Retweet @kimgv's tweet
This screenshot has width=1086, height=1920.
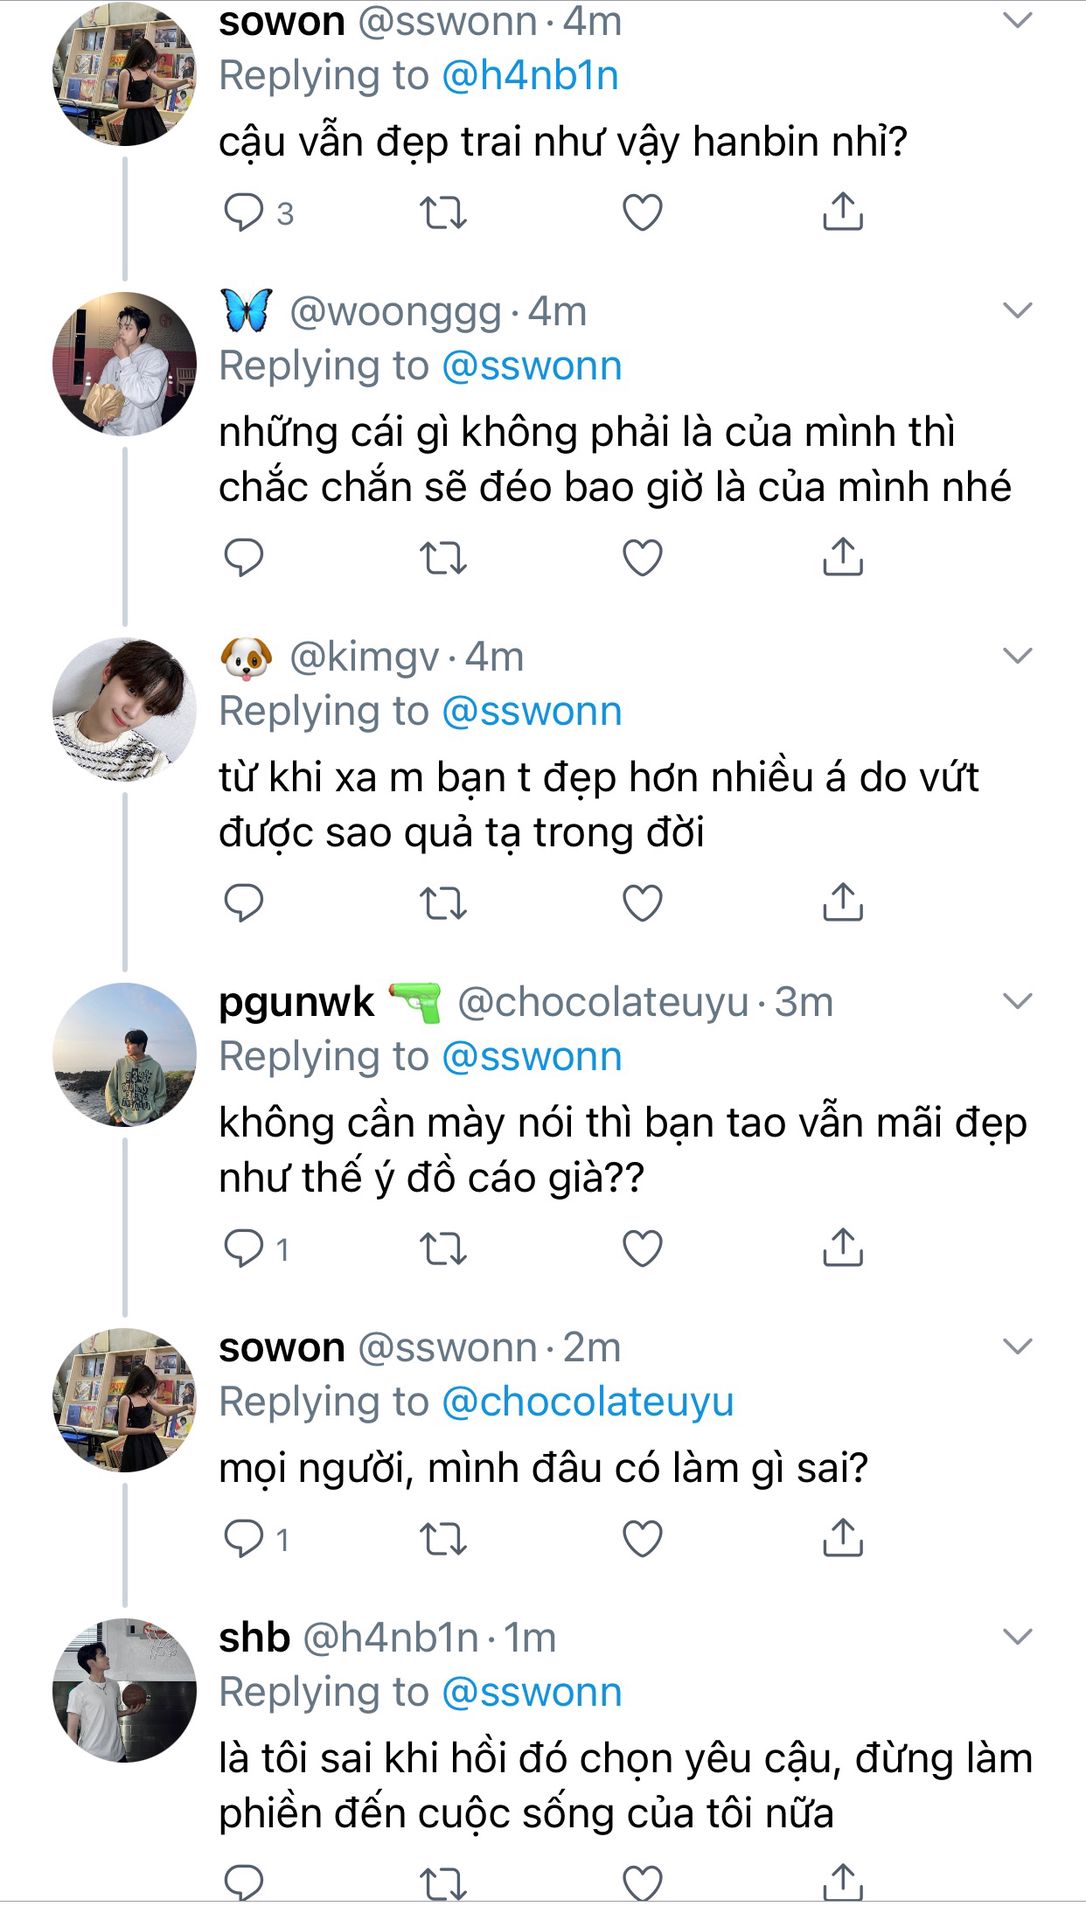click(442, 902)
